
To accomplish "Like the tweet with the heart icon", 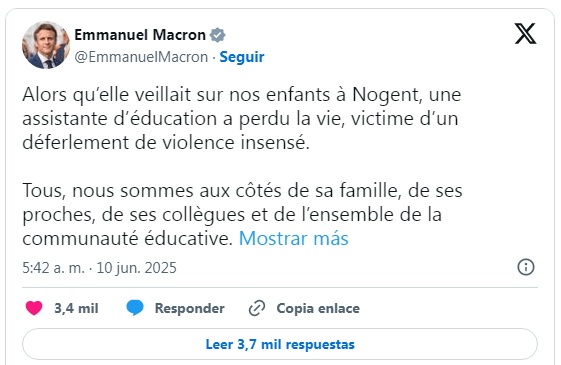I will coord(34,308).
